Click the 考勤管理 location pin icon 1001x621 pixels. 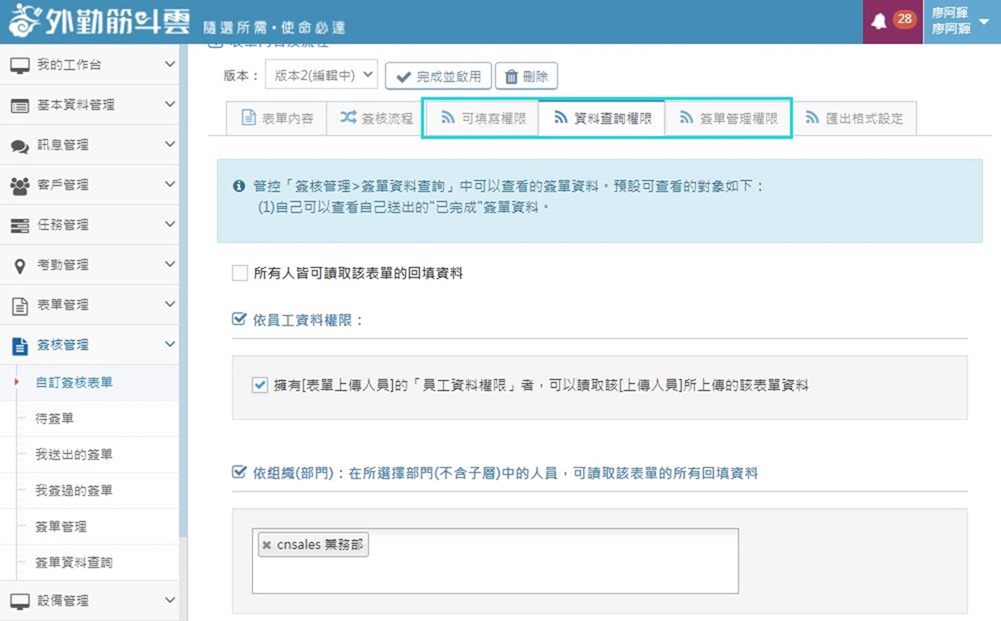20,265
